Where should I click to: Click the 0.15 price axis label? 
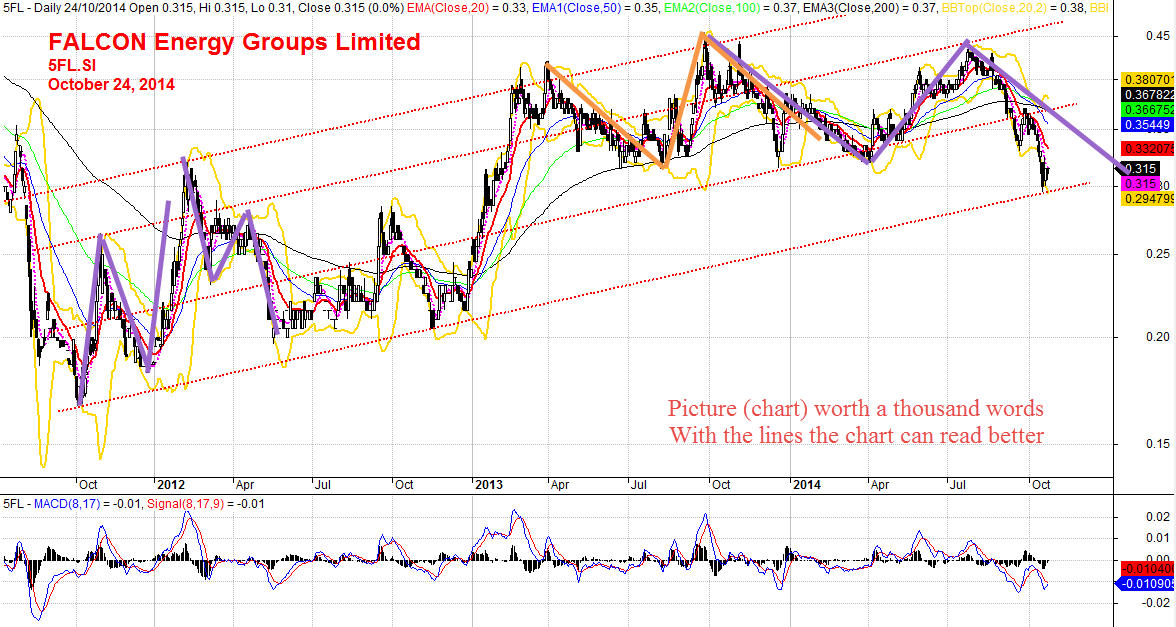1157,444
